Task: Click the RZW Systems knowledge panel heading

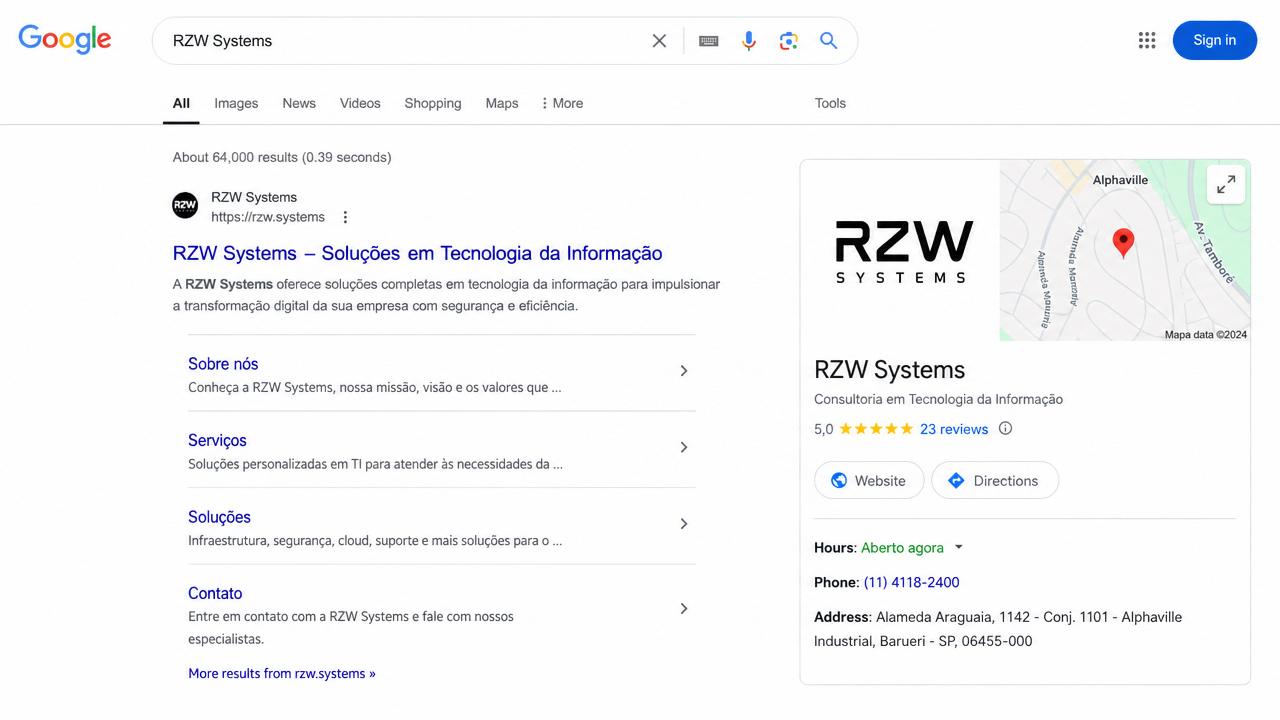Action: tap(890, 370)
